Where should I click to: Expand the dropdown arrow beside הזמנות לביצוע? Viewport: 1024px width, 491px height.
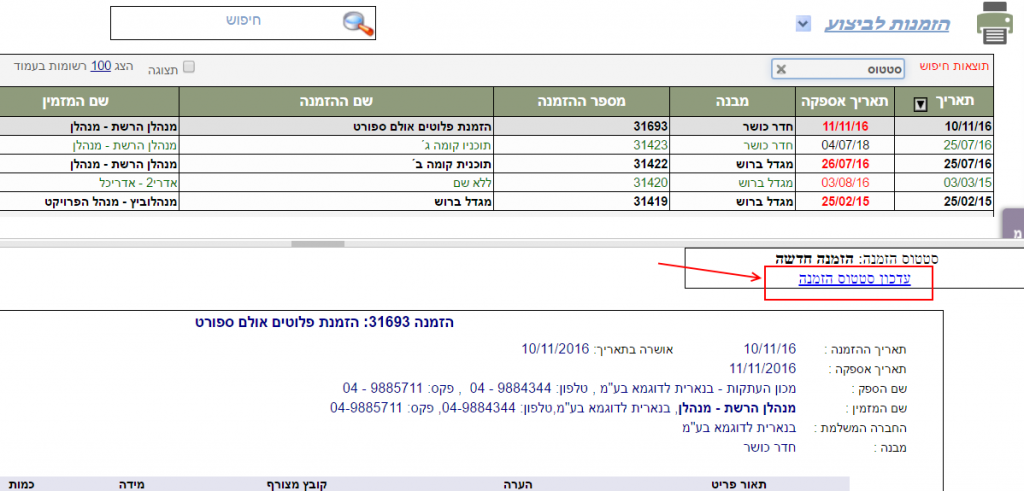[802, 23]
